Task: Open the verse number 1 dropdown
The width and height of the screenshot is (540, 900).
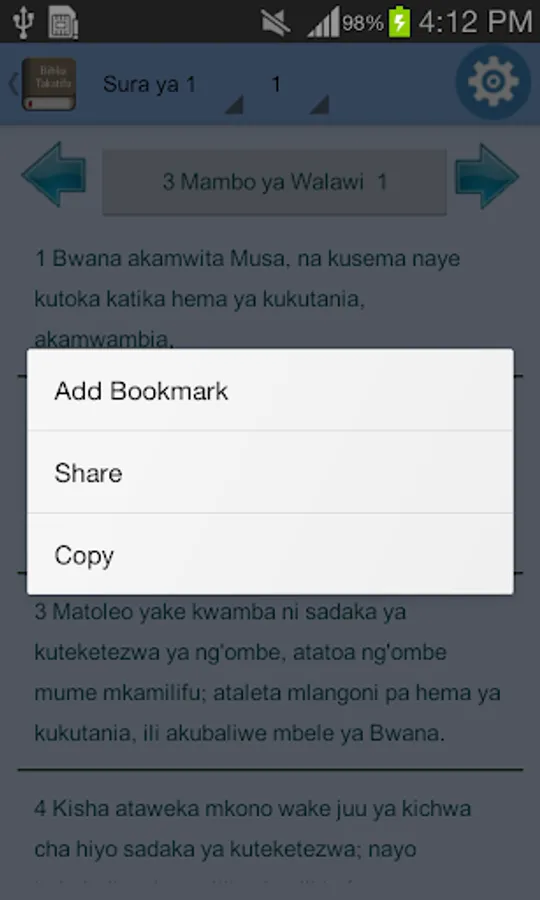Action: (x=296, y=85)
